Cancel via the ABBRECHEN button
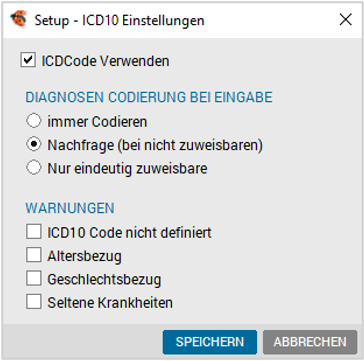 pyautogui.click(x=310, y=342)
